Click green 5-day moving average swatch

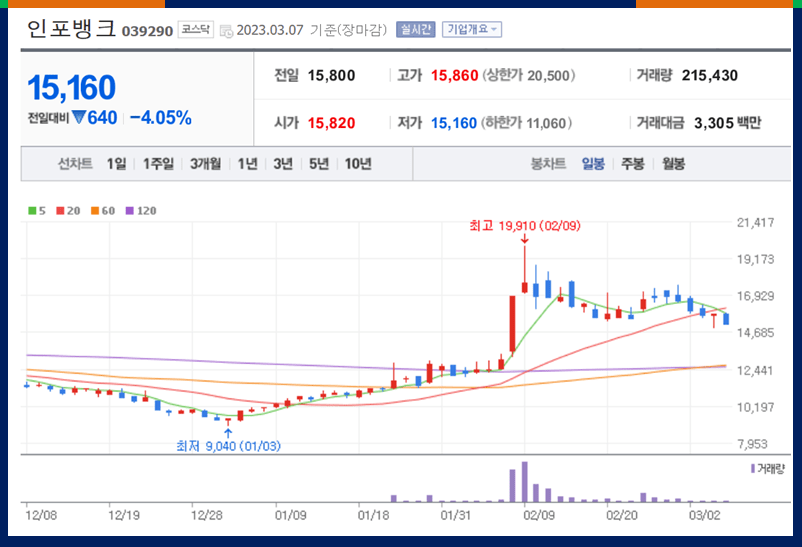(32, 211)
